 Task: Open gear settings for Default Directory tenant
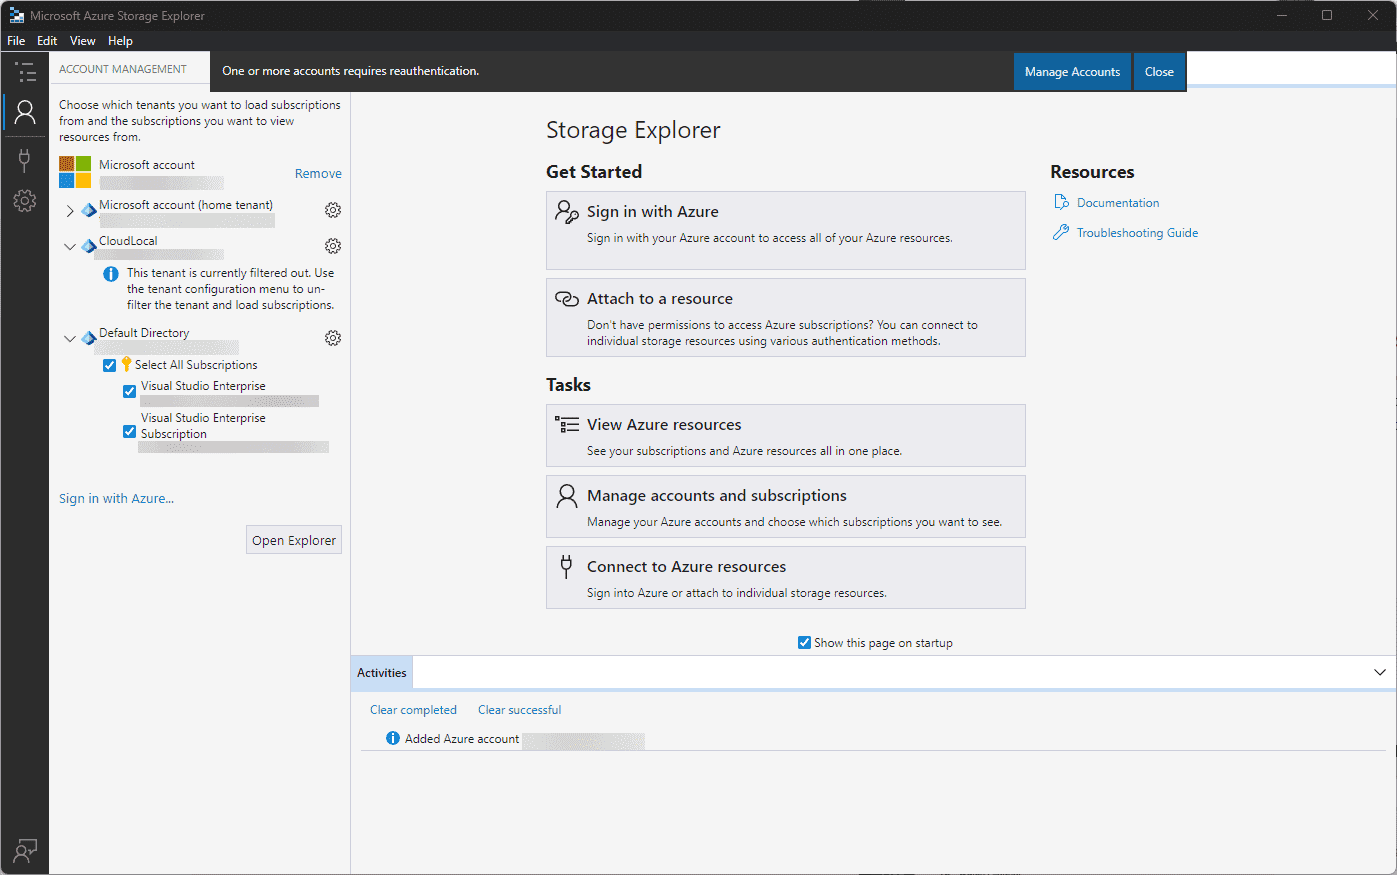pos(333,338)
